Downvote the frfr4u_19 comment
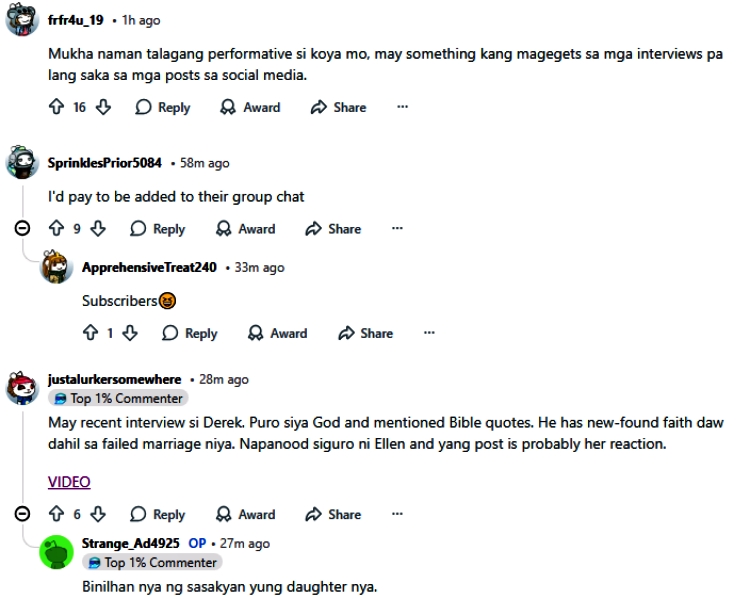Screen dimensions: 750x599 click(x=103, y=107)
